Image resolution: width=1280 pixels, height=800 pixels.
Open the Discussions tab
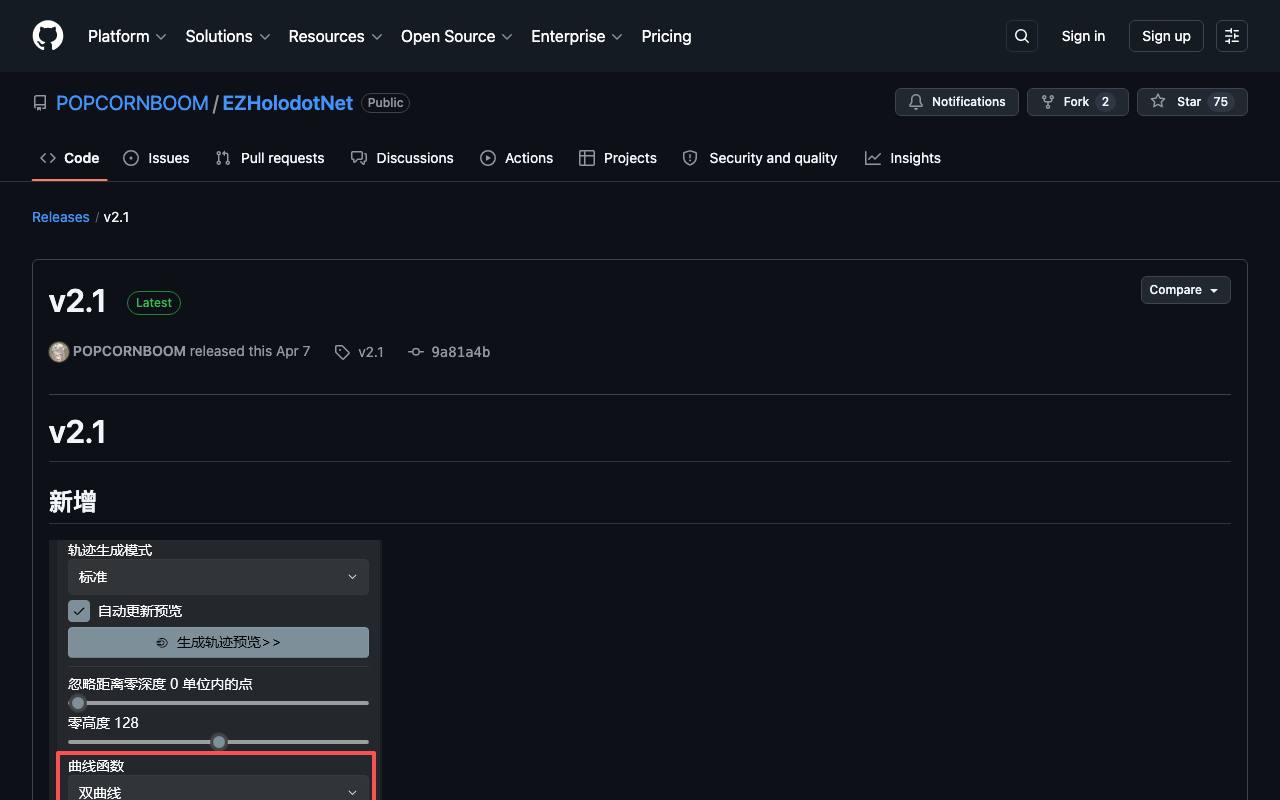click(x=402, y=158)
